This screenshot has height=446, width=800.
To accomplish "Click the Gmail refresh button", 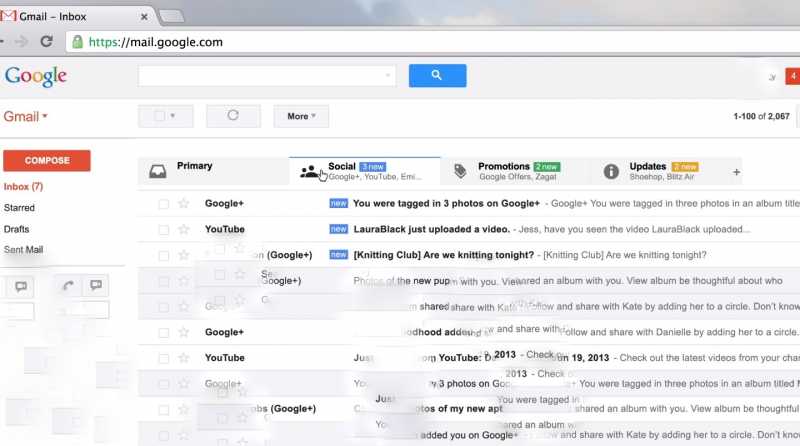I will coord(233,116).
